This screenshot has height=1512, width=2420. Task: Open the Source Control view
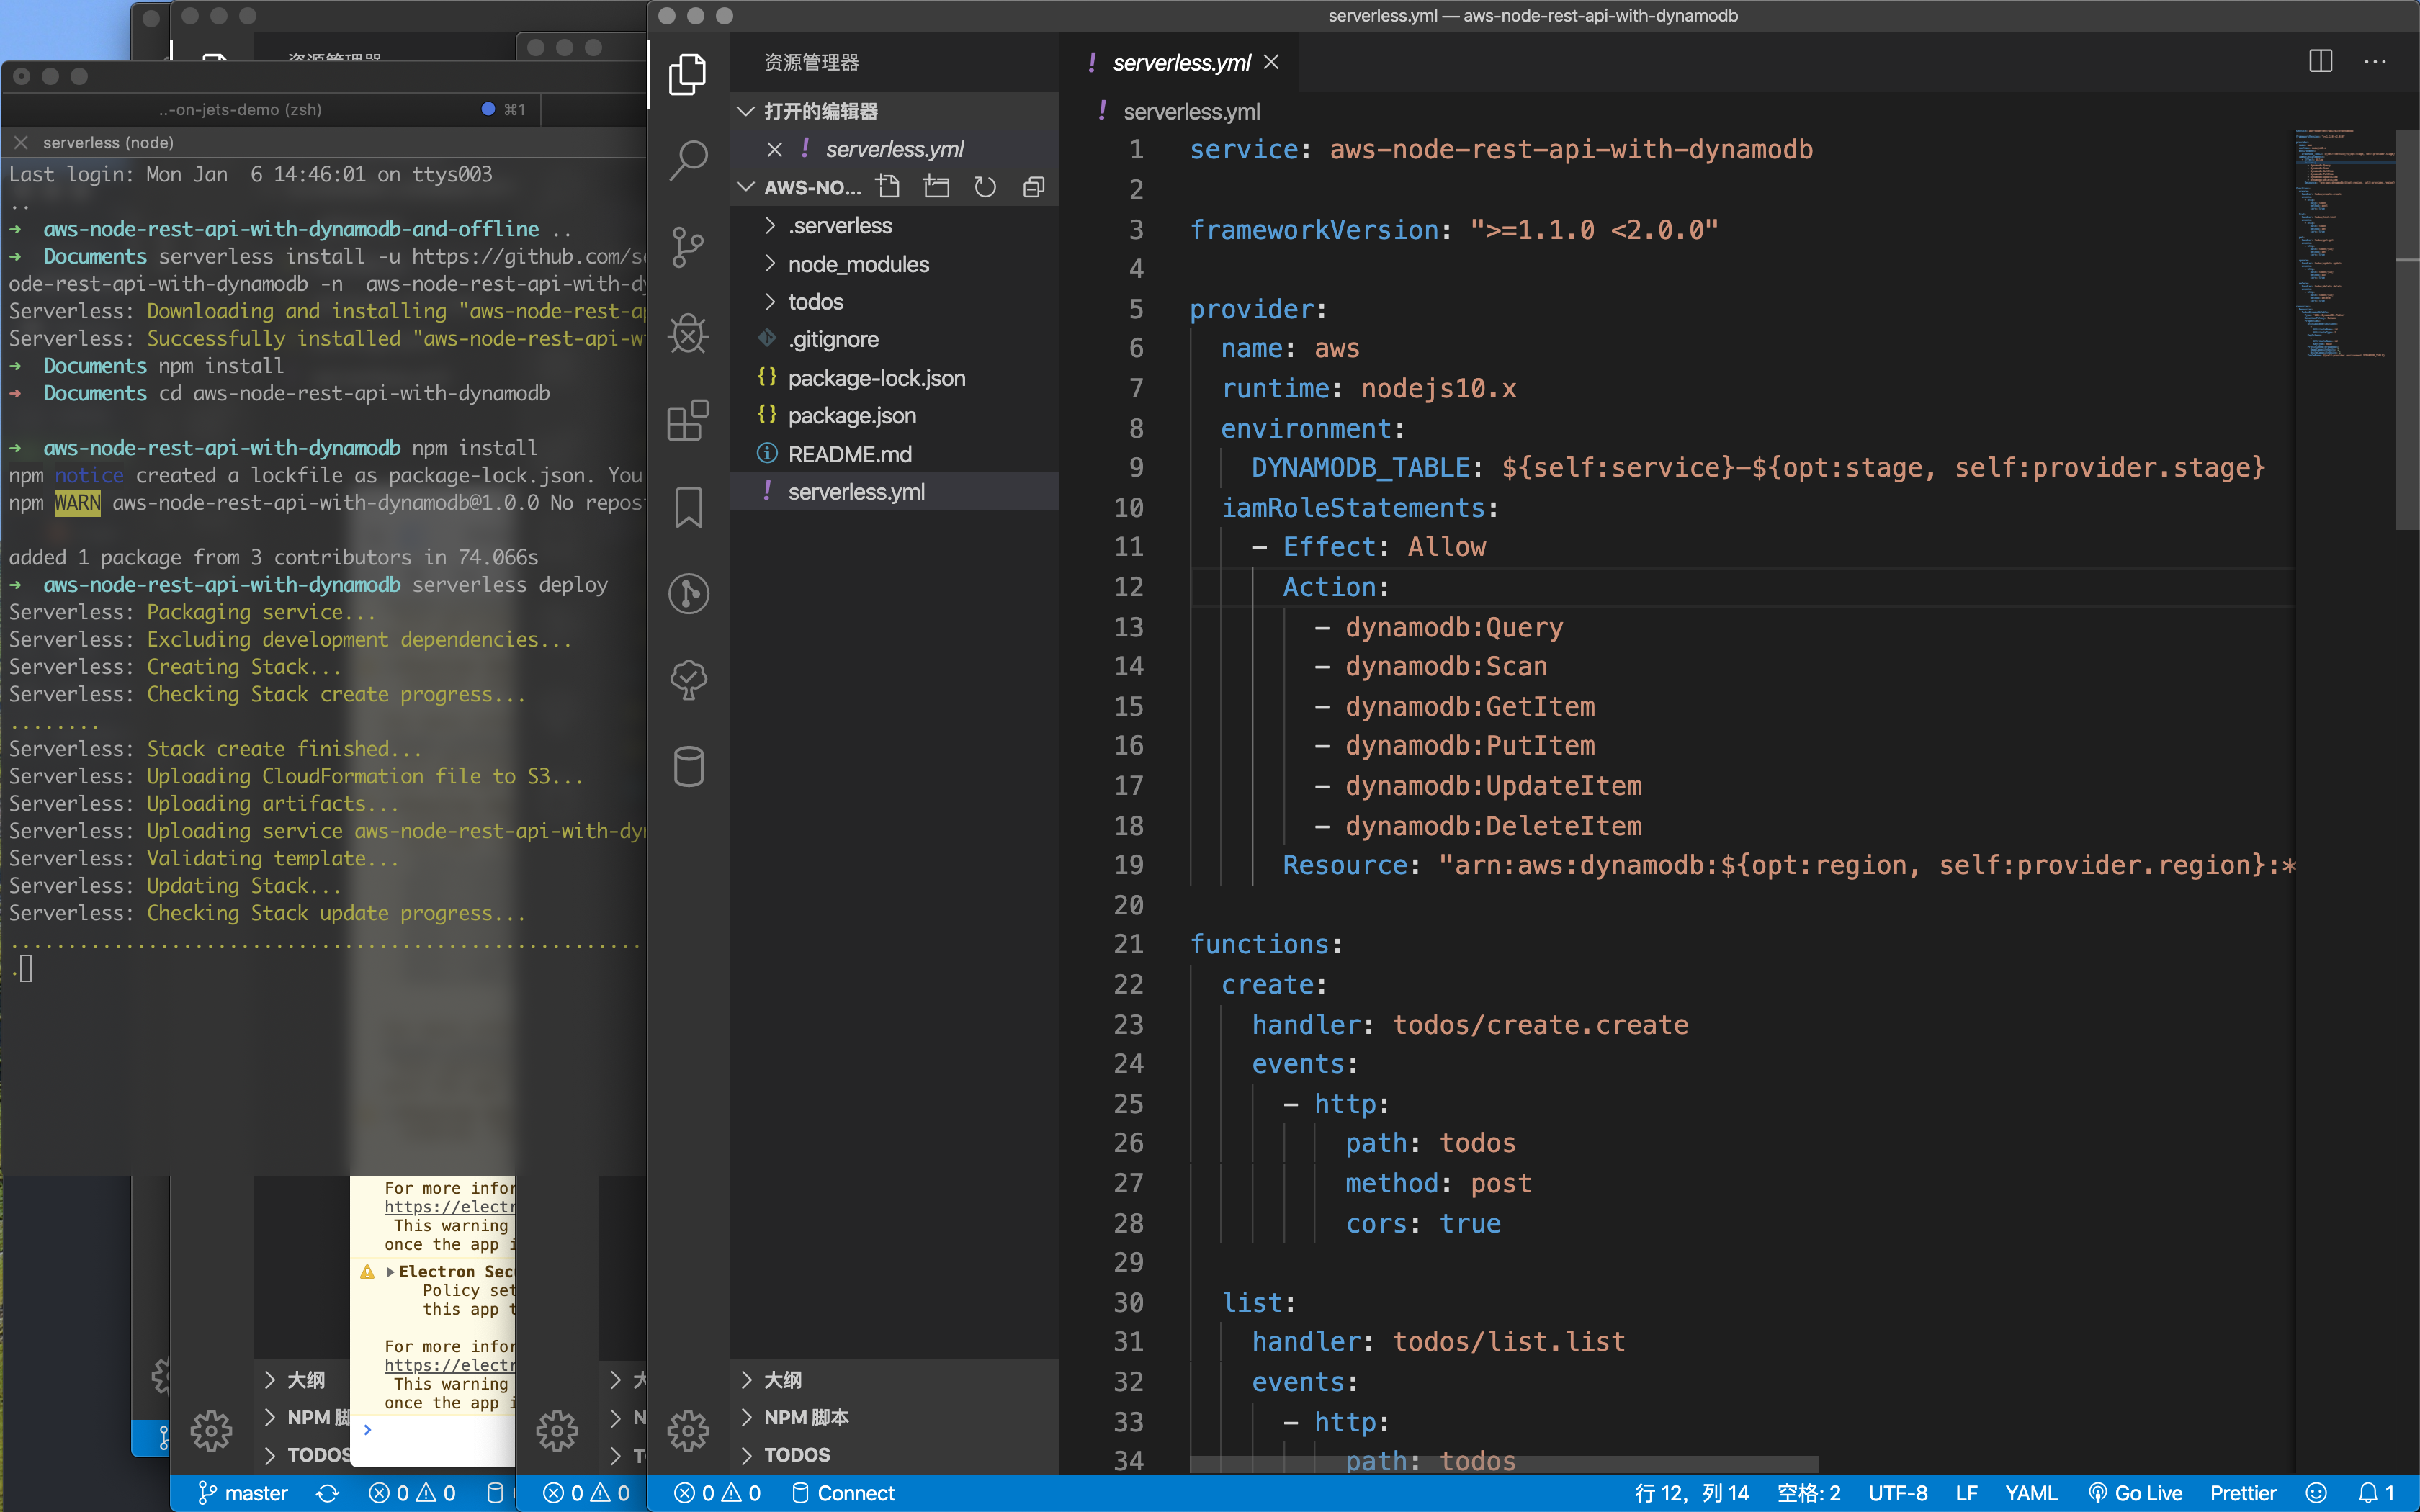688,247
